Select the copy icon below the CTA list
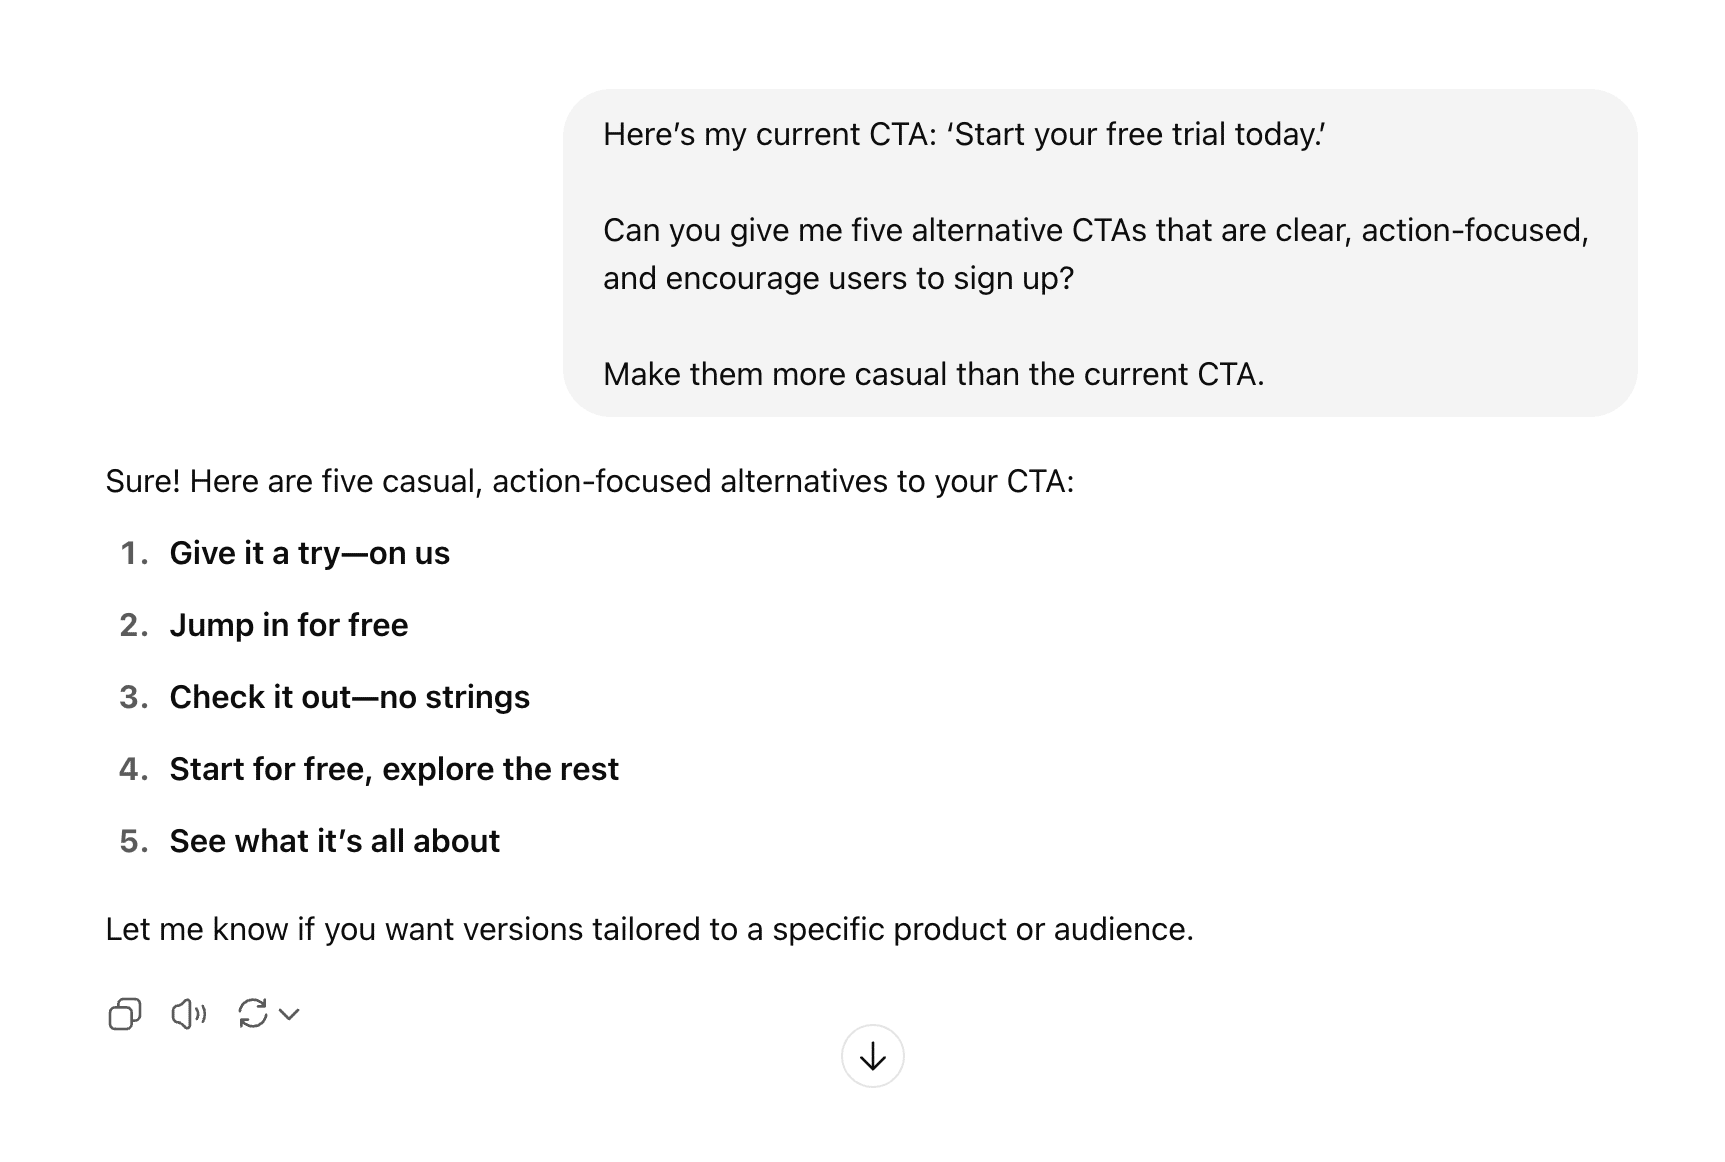1725x1162 pixels. 124,1014
